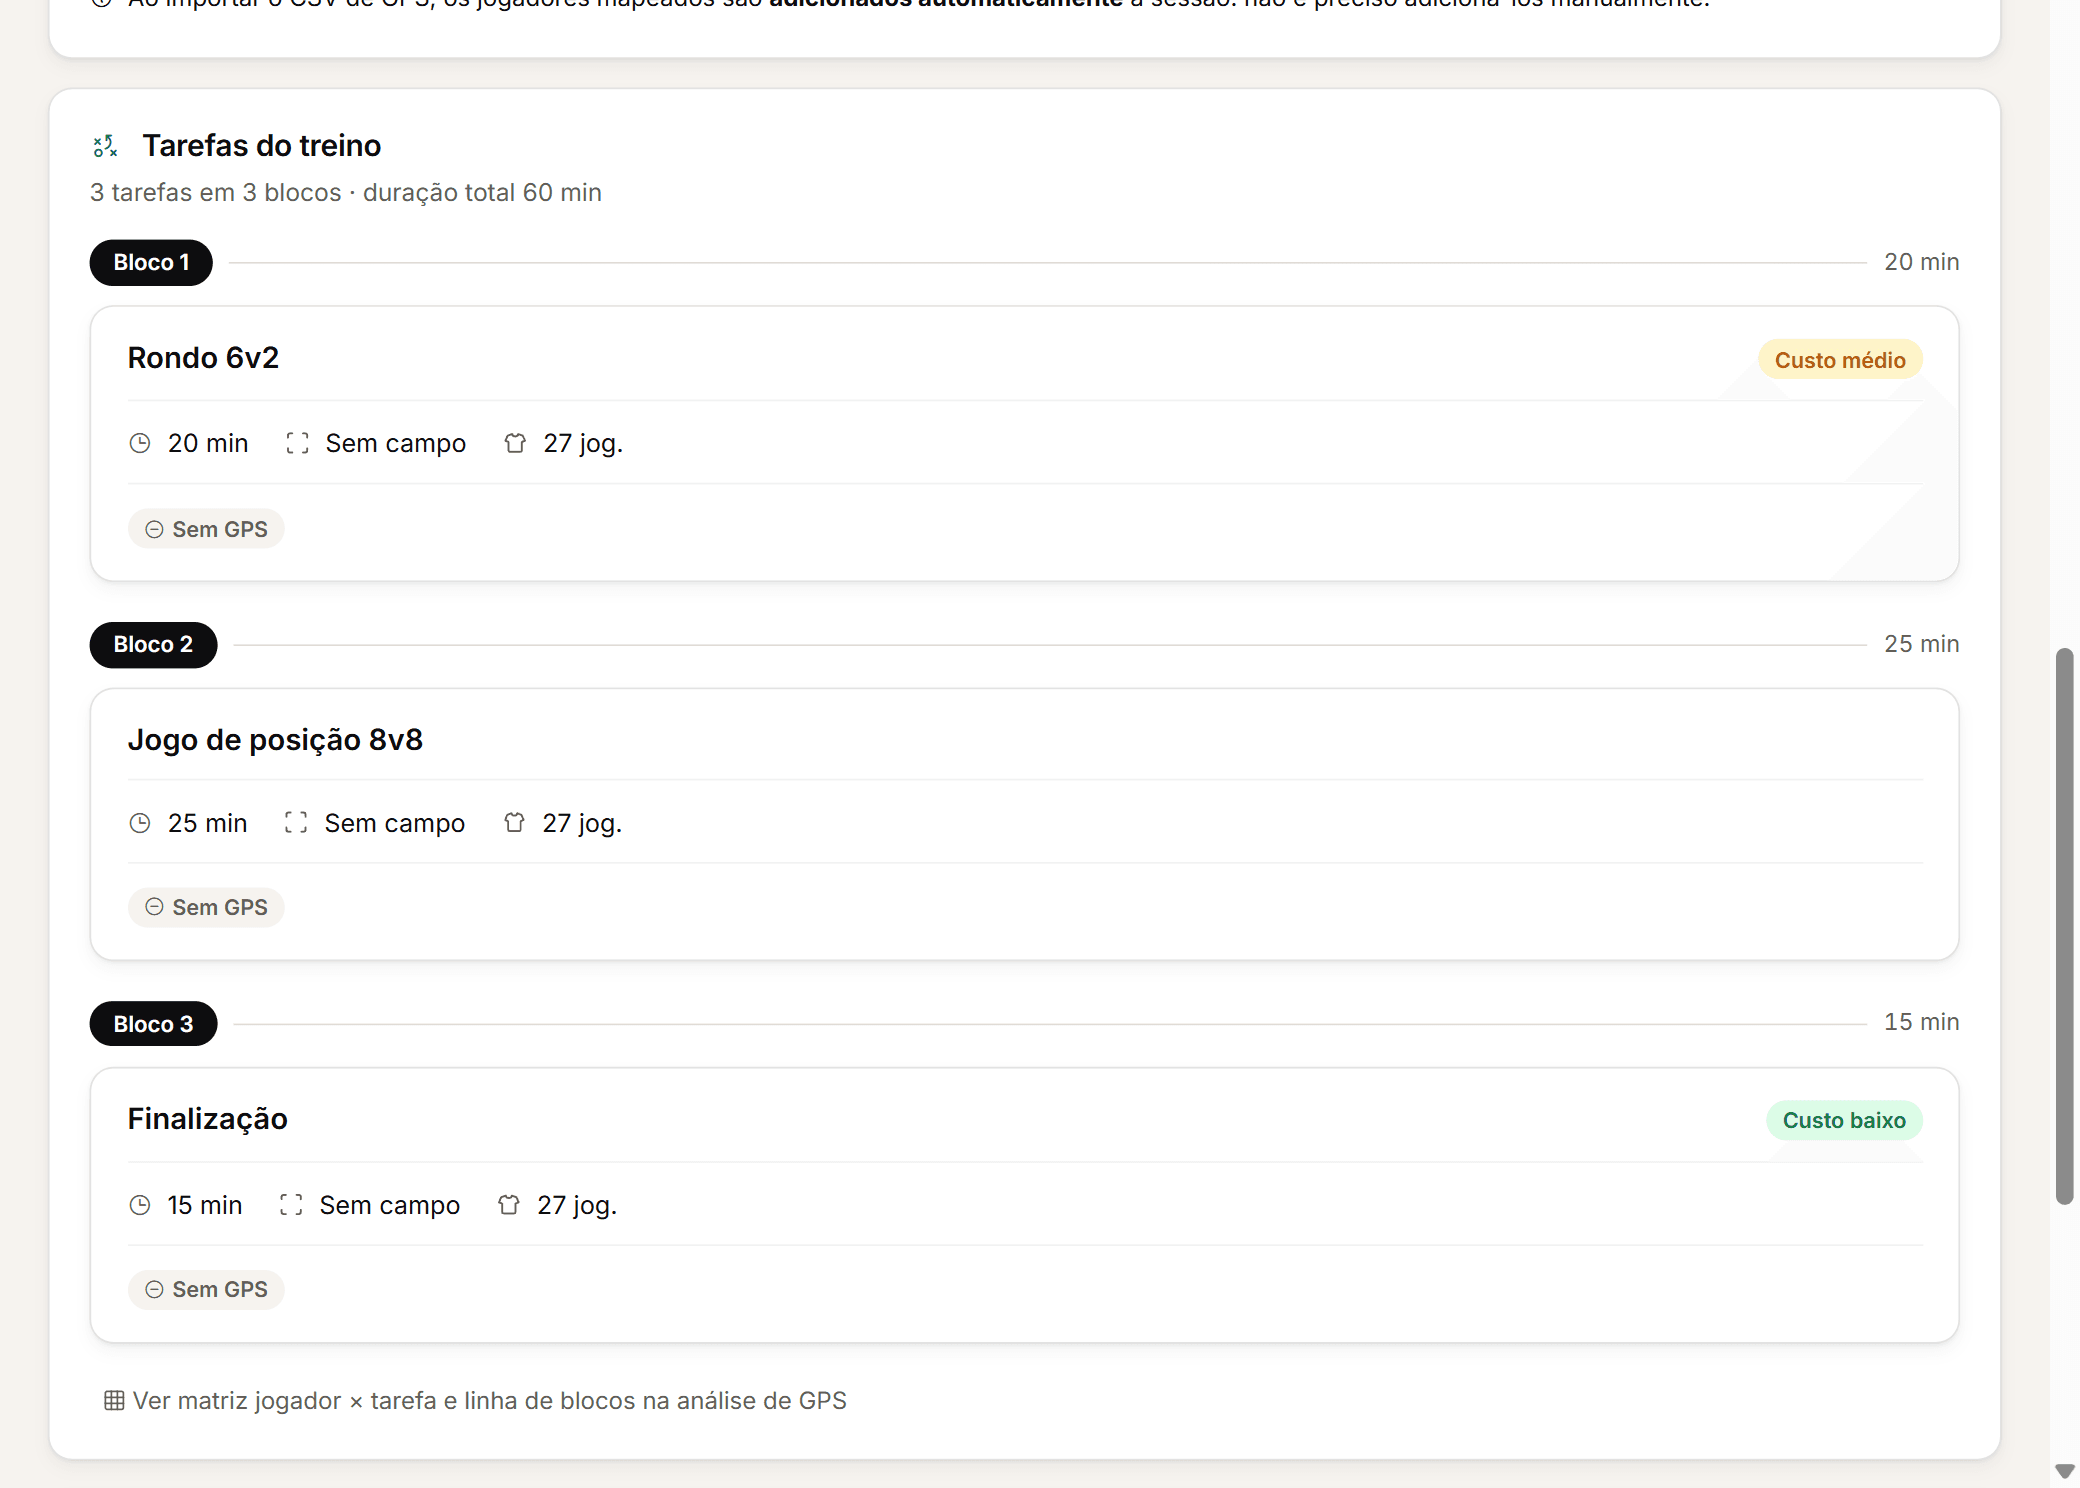Screen dimensions: 2080x1488
Task: Click the jersey icon in Finalização card
Action: (509, 1205)
